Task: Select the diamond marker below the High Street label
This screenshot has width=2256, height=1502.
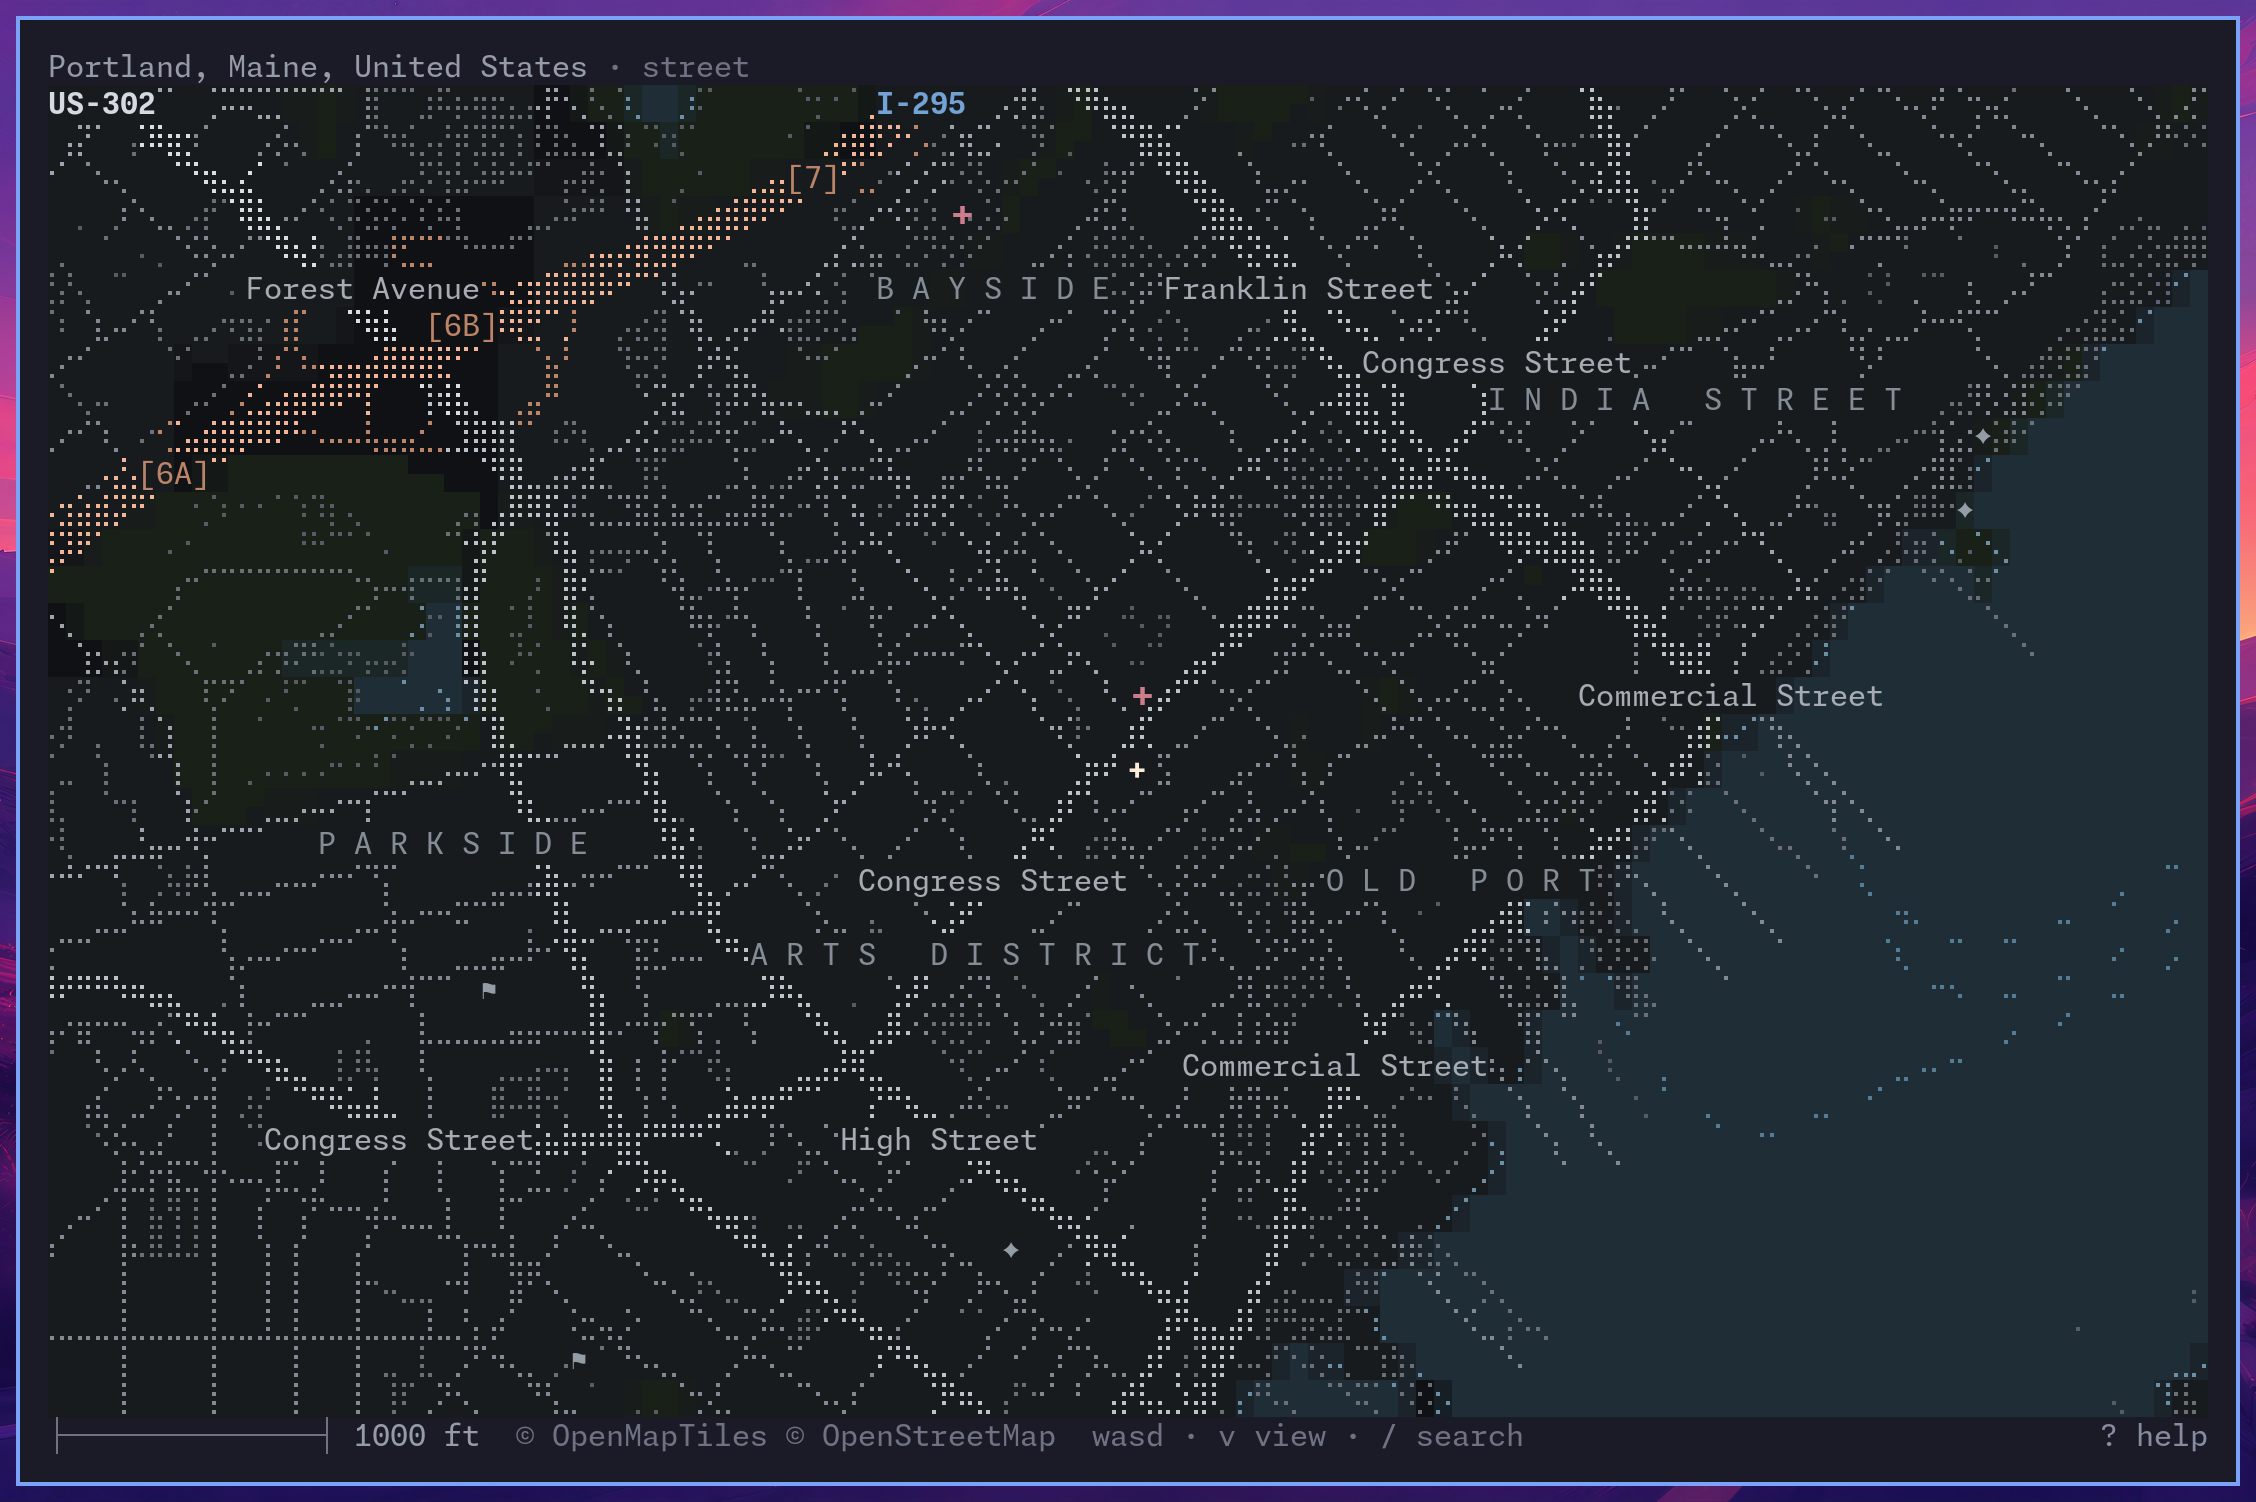Action: 1011,1250
